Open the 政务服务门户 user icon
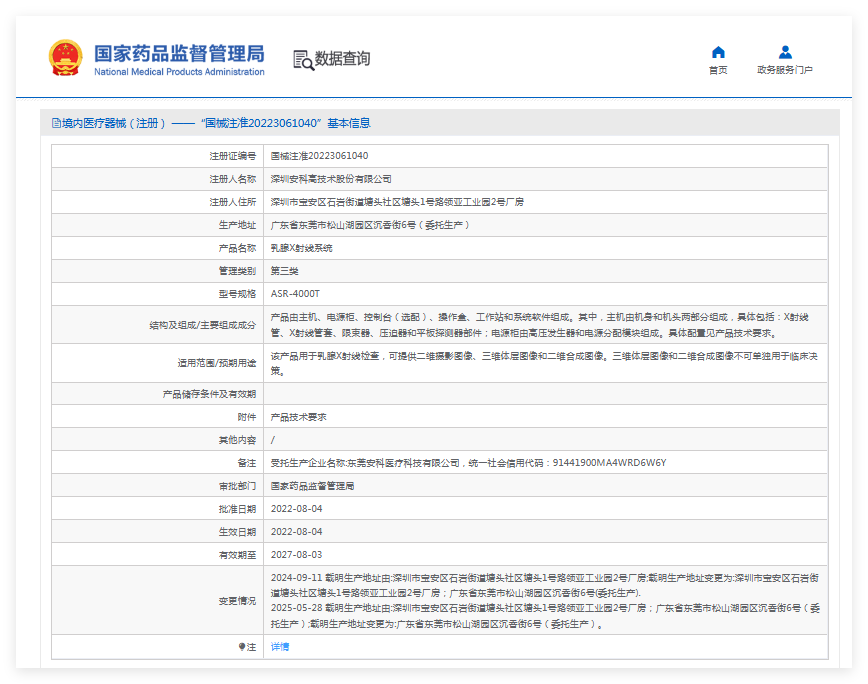Screen dimensions: 868x684 [785, 52]
